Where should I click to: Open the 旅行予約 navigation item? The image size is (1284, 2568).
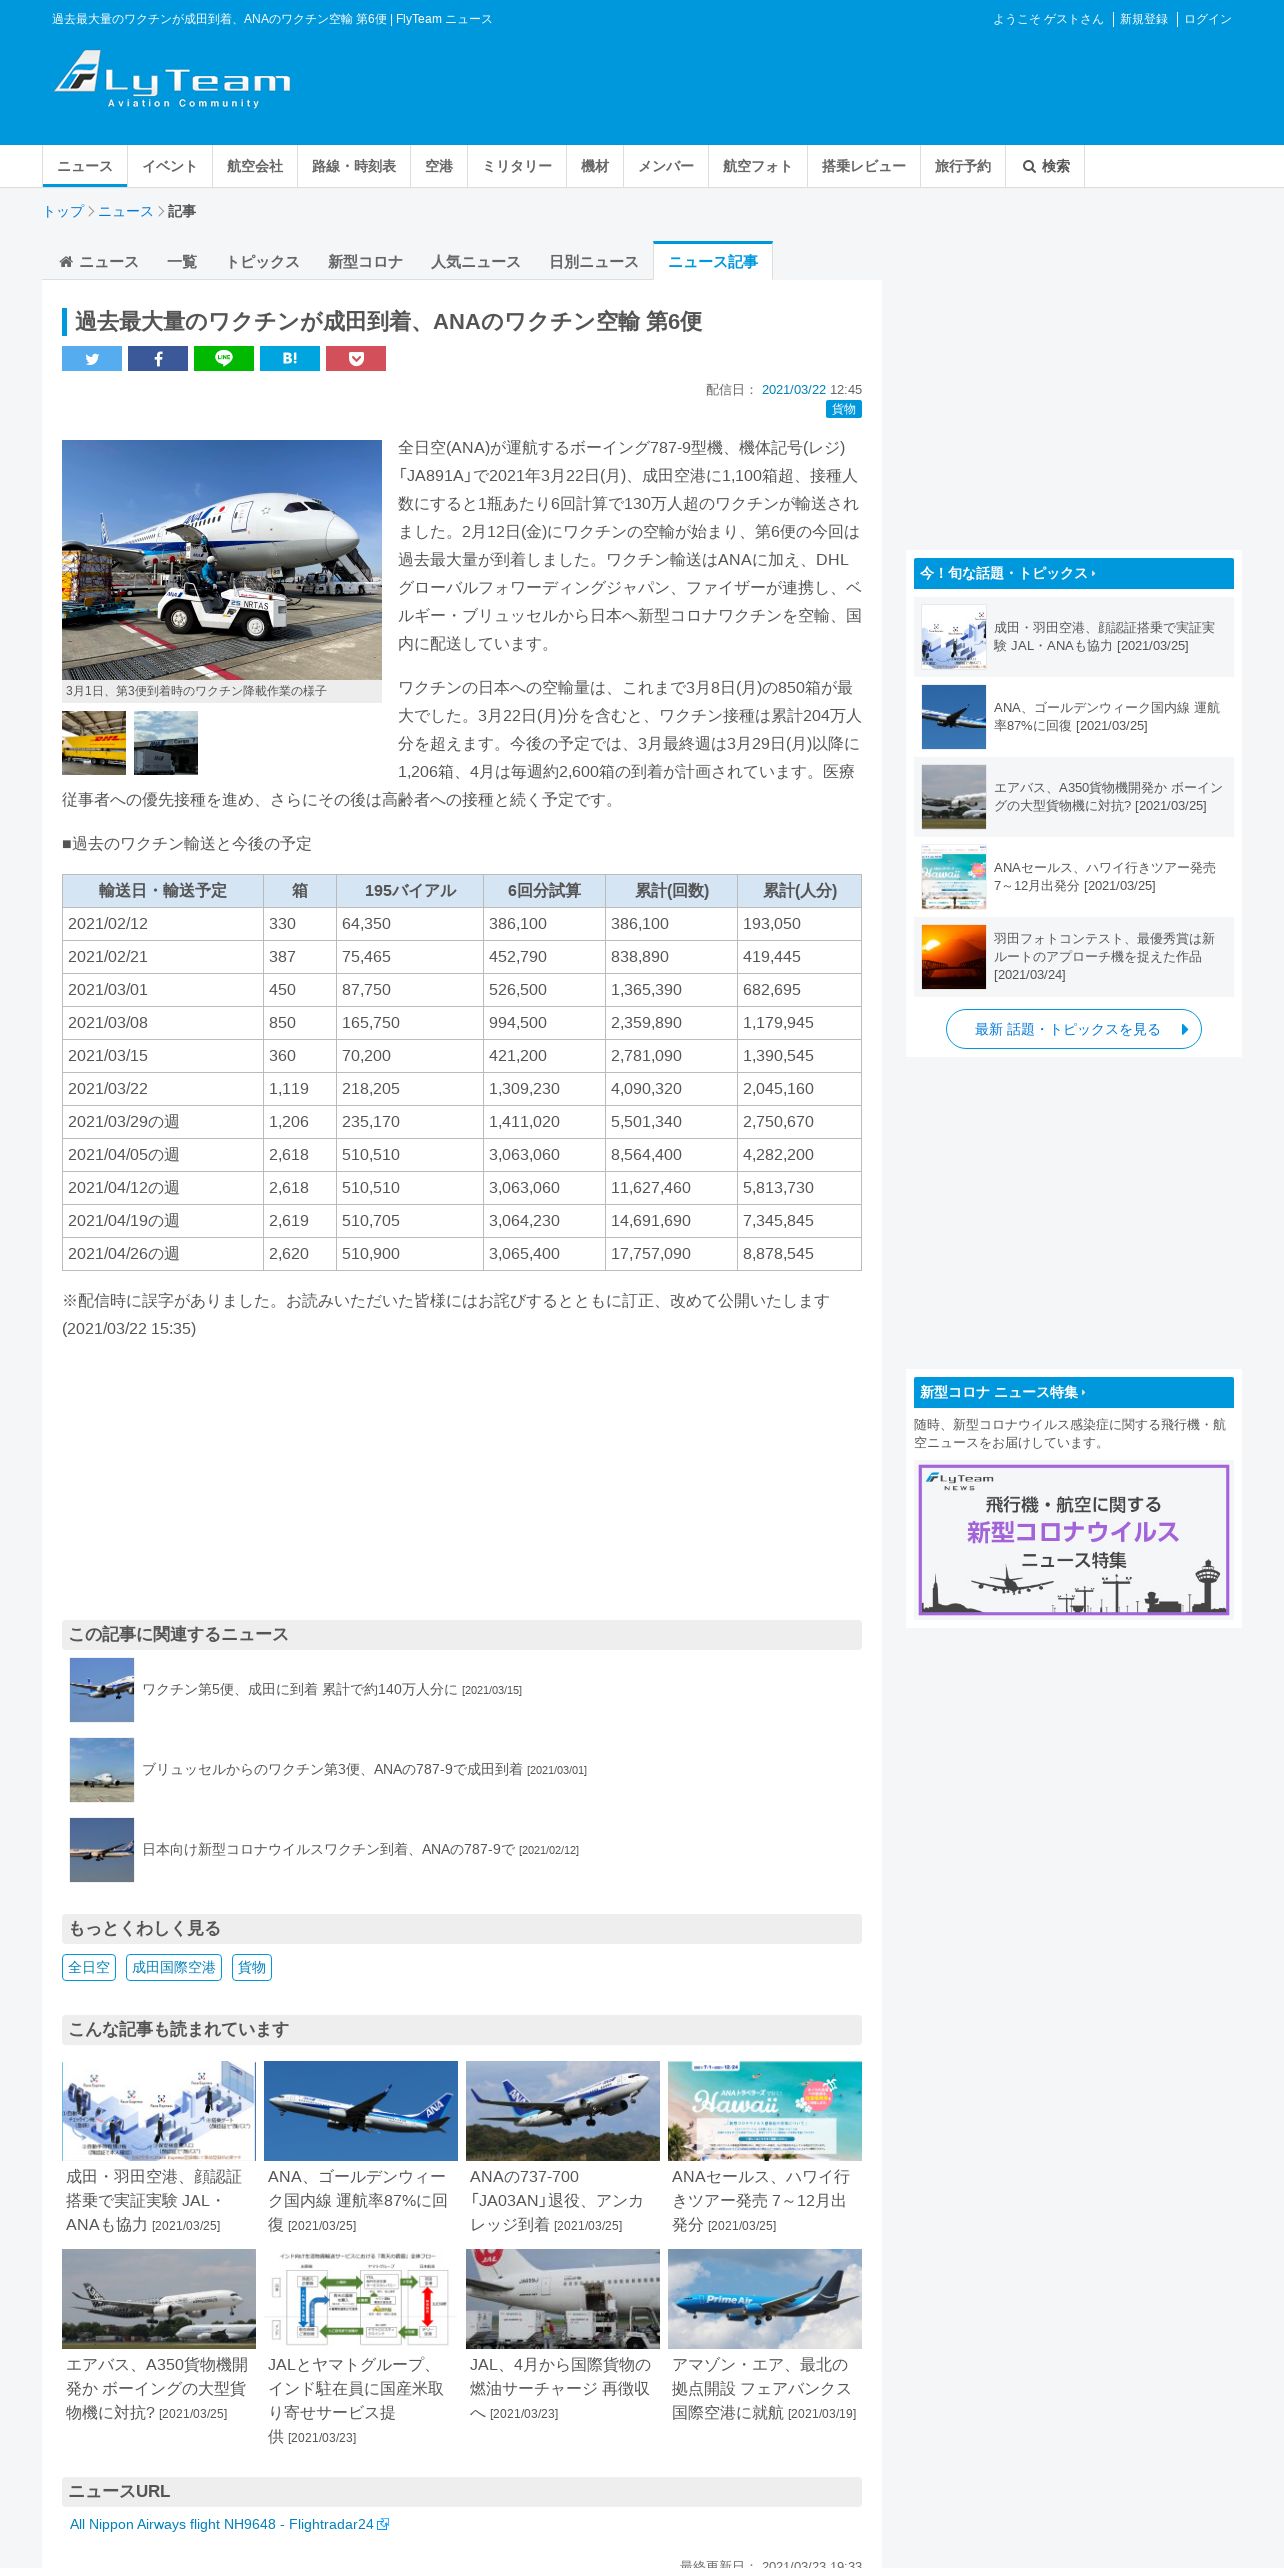pos(963,166)
